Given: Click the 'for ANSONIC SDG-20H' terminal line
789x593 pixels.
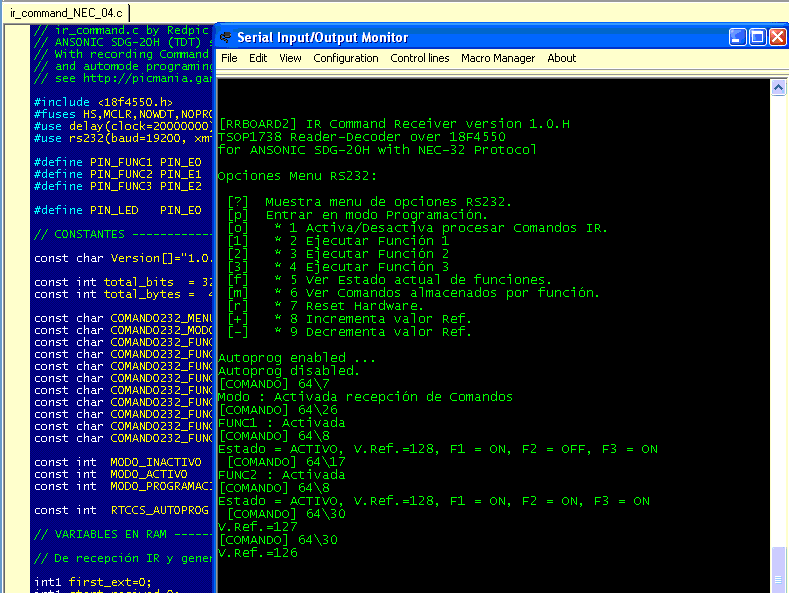Looking at the screenshot, I should (377, 150).
